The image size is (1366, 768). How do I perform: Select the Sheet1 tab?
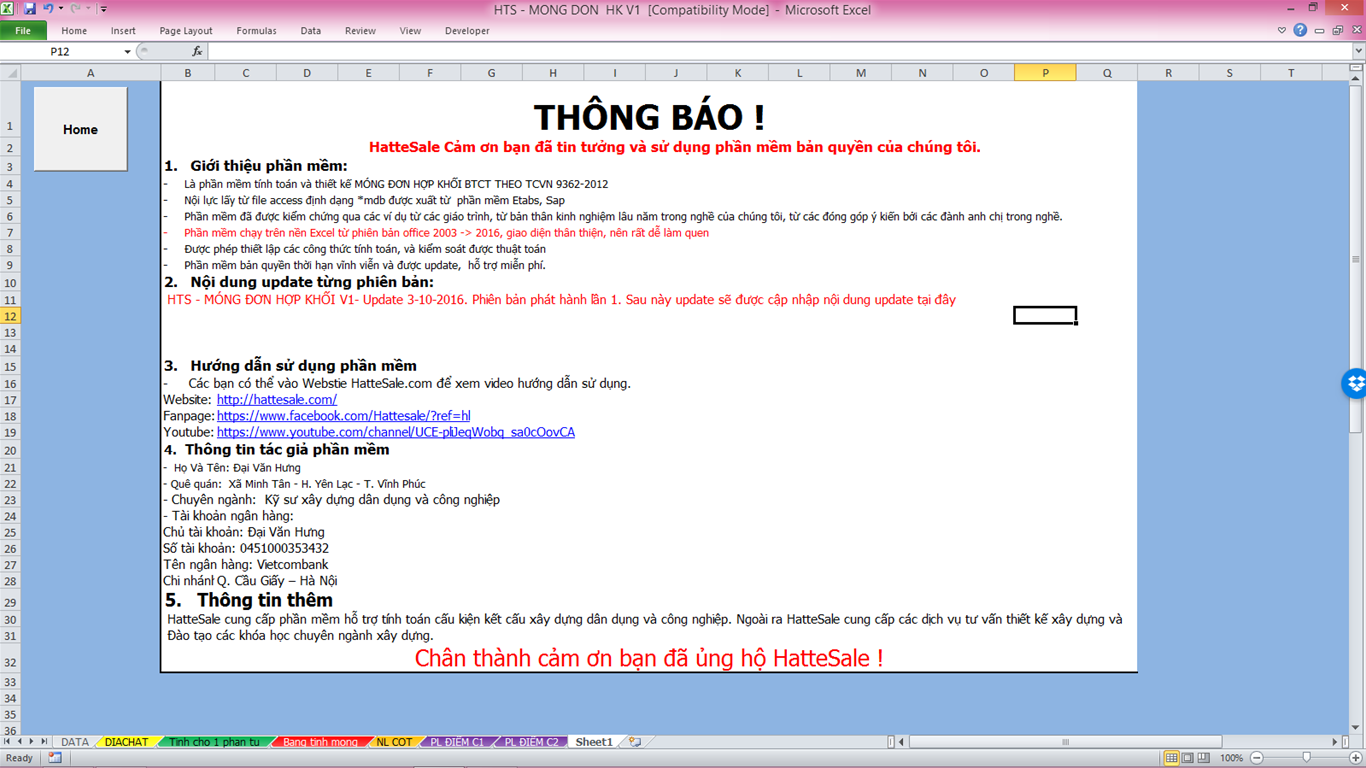point(594,742)
